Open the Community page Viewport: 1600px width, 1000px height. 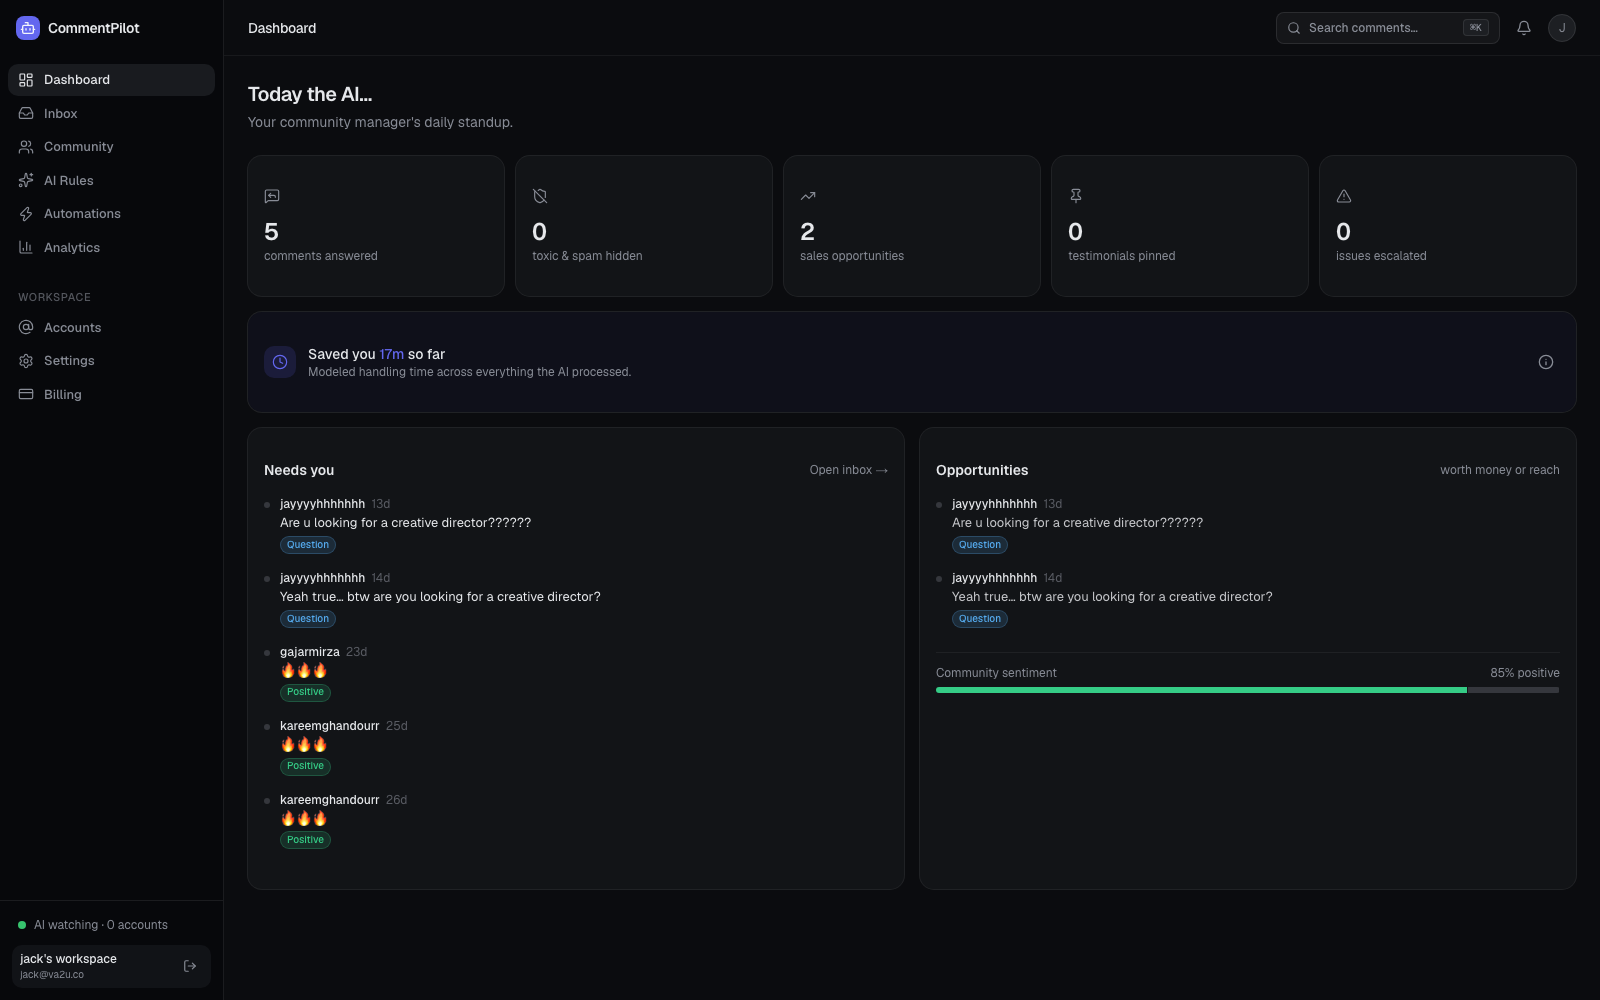111,147
